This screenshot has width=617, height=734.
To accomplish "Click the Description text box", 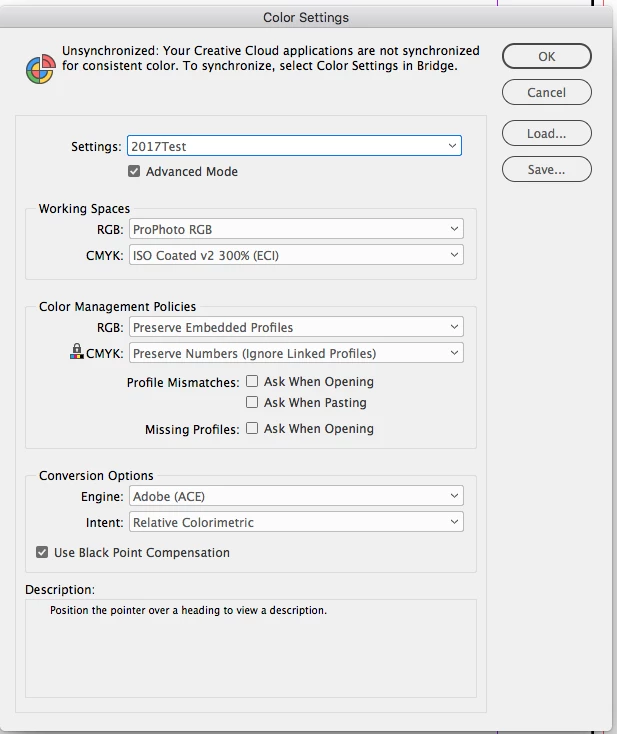I will point(251,648).
